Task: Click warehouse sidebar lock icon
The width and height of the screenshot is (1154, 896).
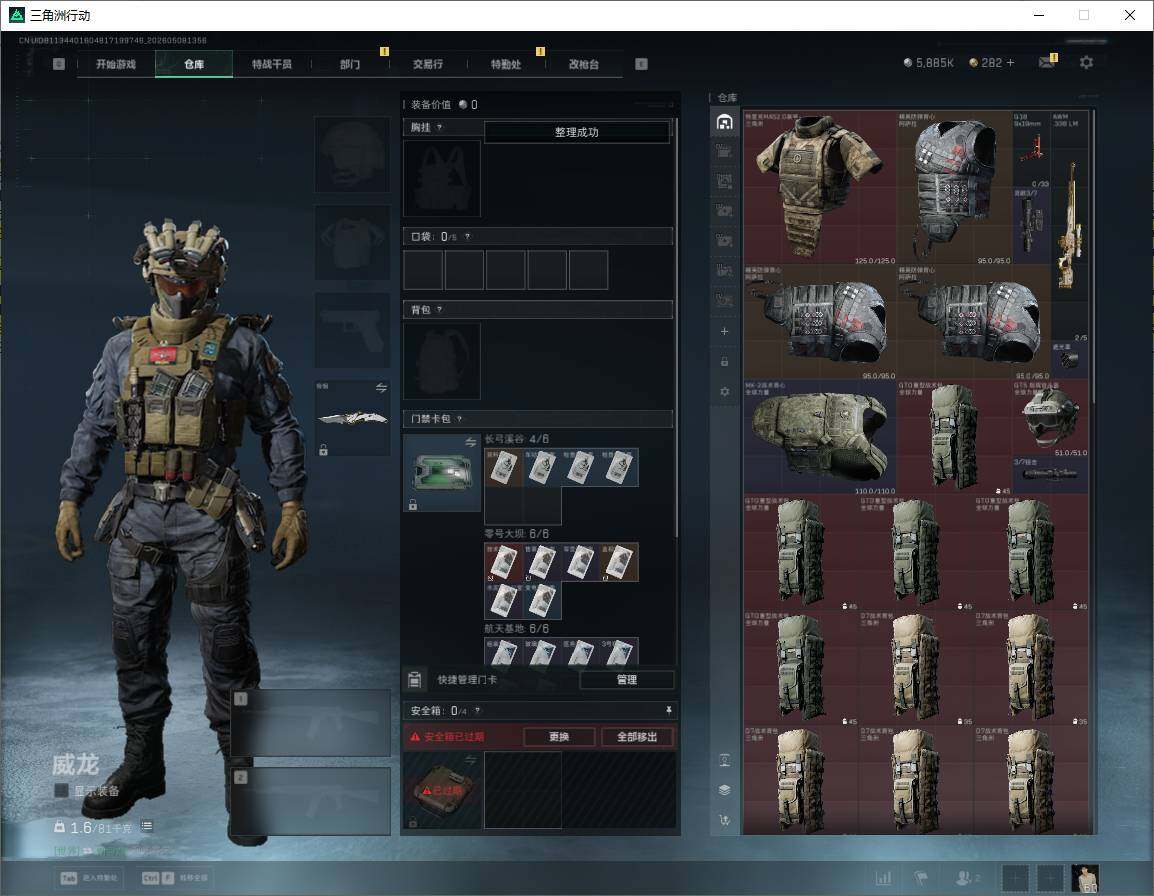Action: [x=724, y=361]
